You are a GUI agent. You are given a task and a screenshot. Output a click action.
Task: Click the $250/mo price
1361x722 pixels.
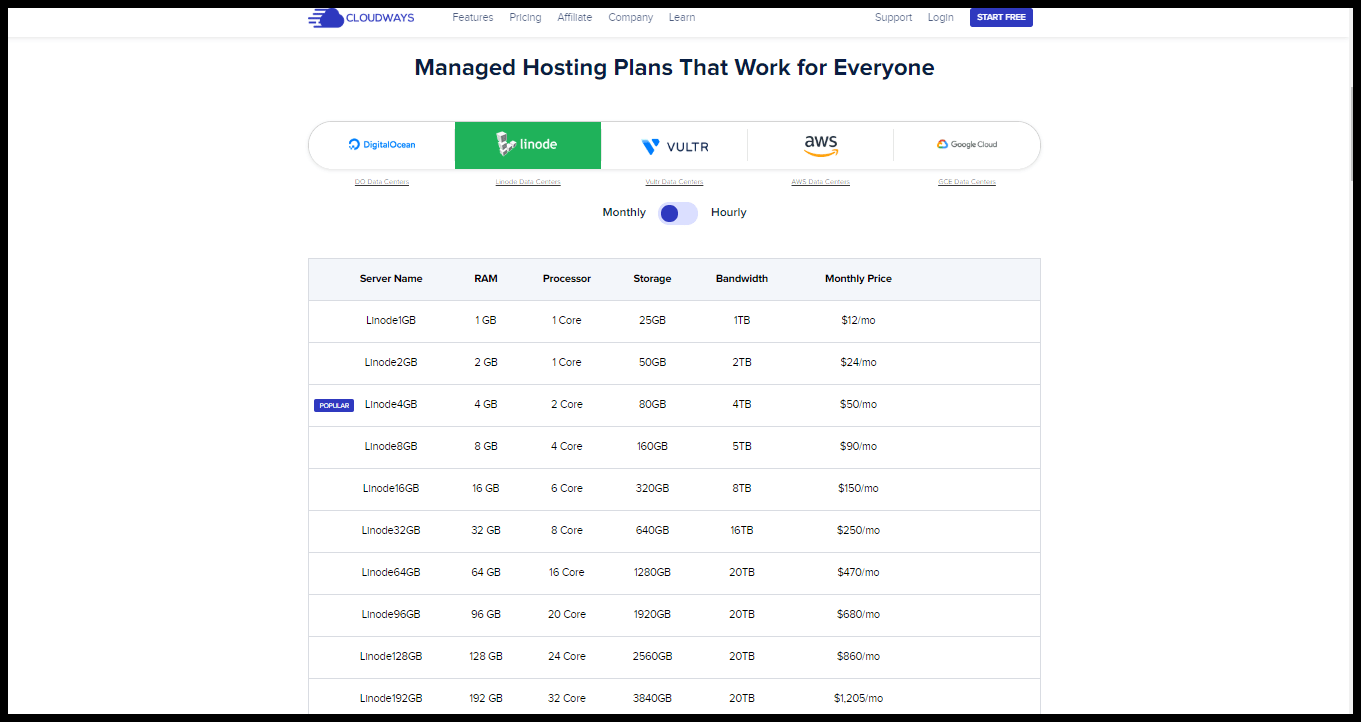coord(858,531)
